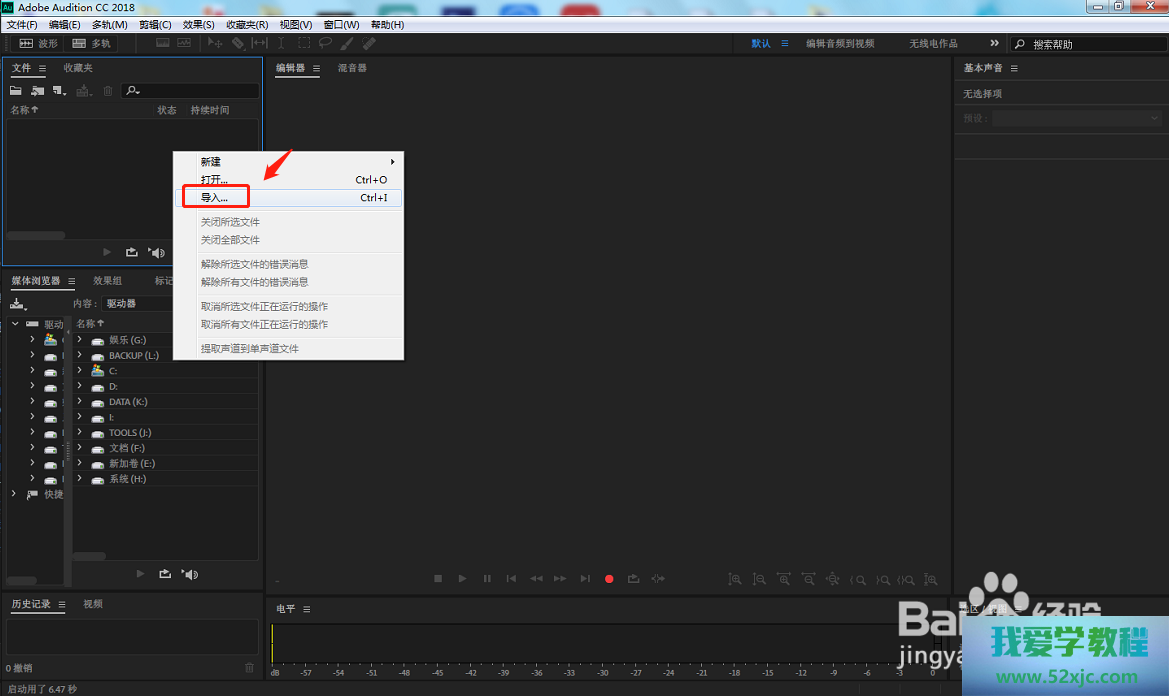Open the 效果(S) menu
This screenshot has width=1169, height=696.
pyautogui.click(x=199, y=24)
